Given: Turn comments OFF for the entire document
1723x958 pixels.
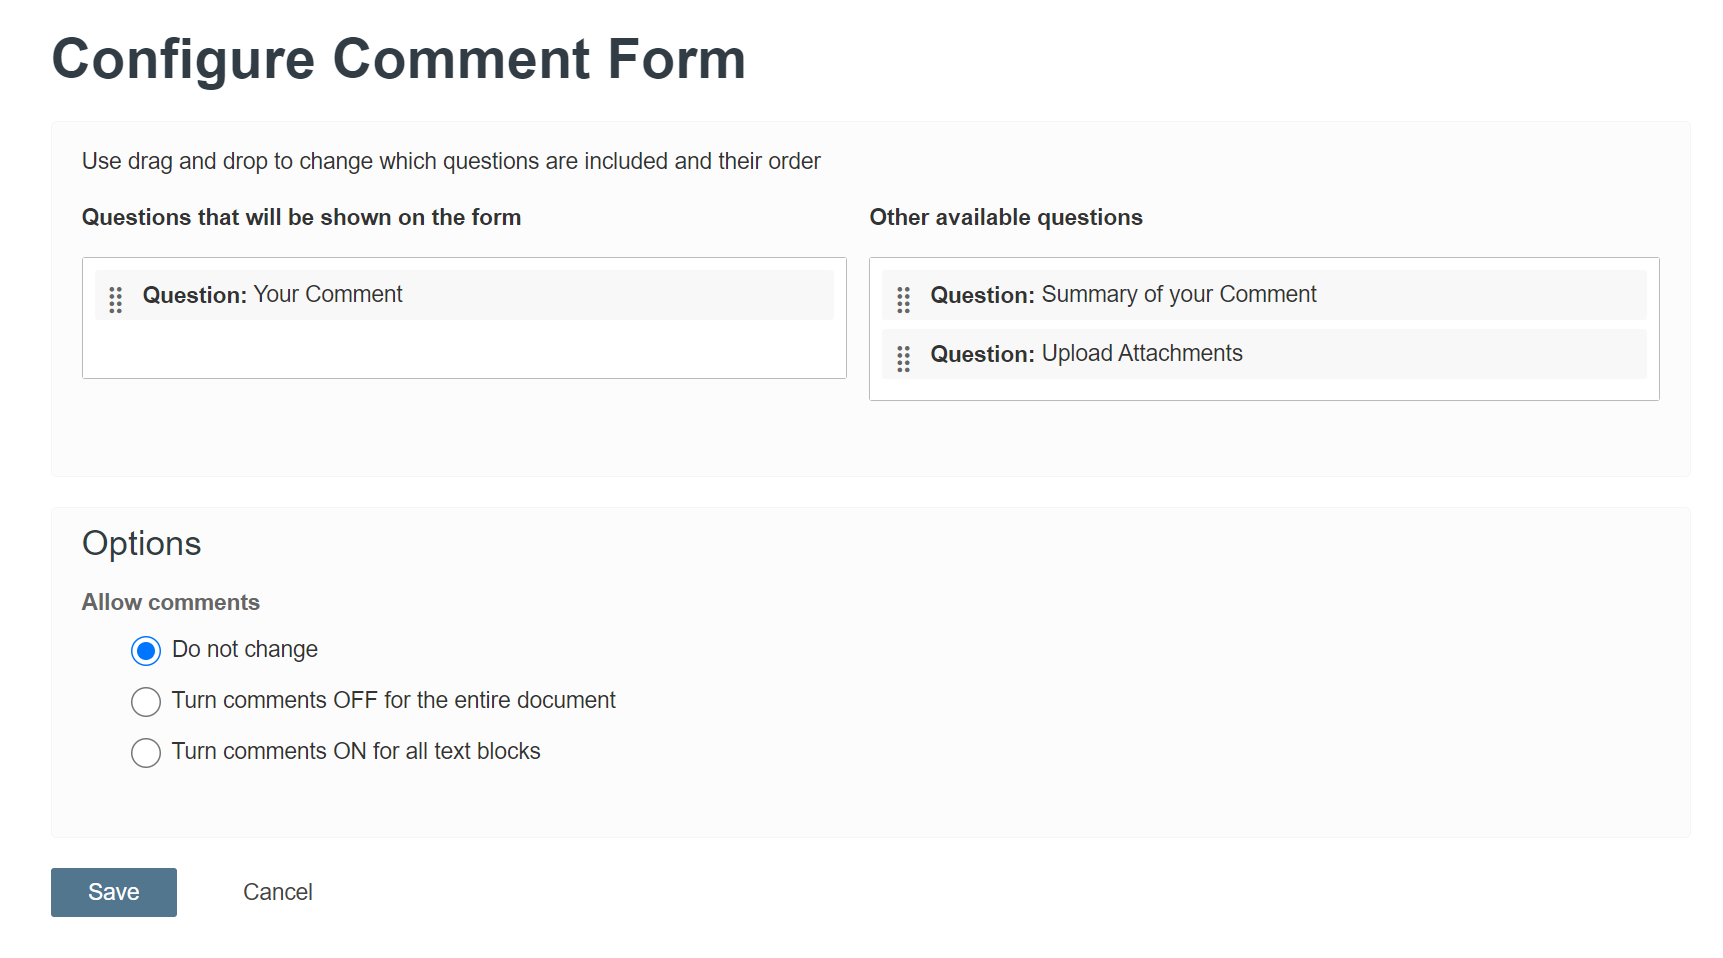Looking at the screenshot, I should click(x=145, y=701).
